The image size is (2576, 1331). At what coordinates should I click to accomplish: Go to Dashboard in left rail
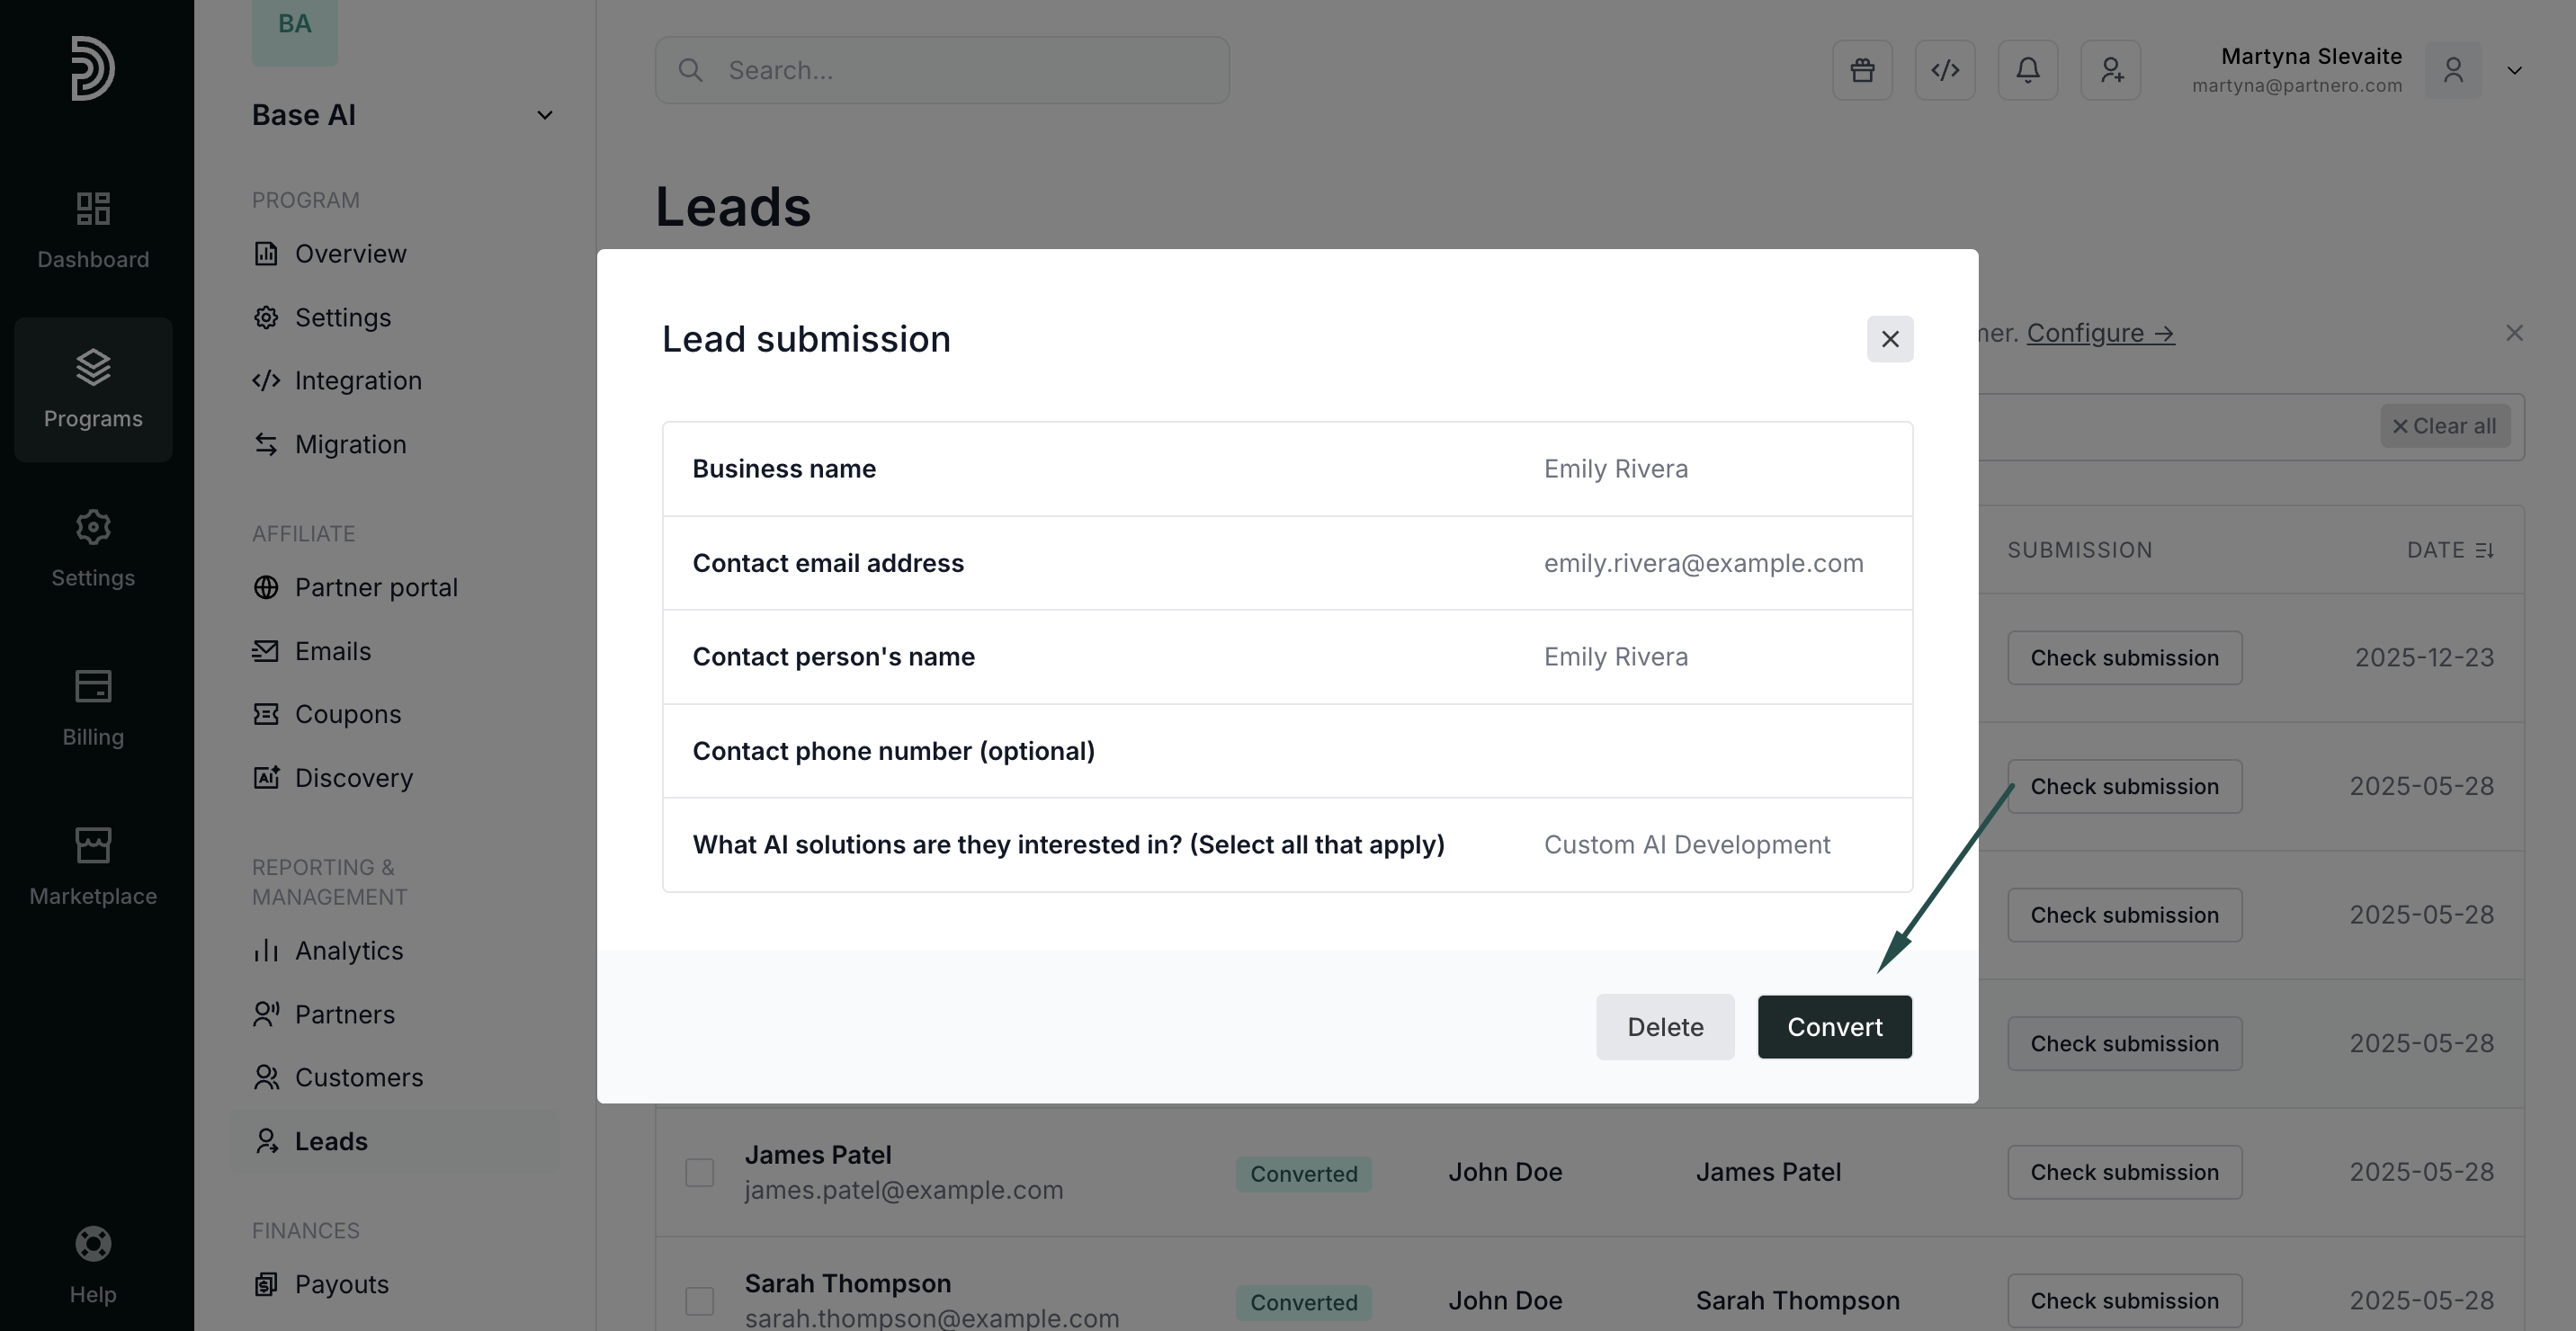click(93, 230)
